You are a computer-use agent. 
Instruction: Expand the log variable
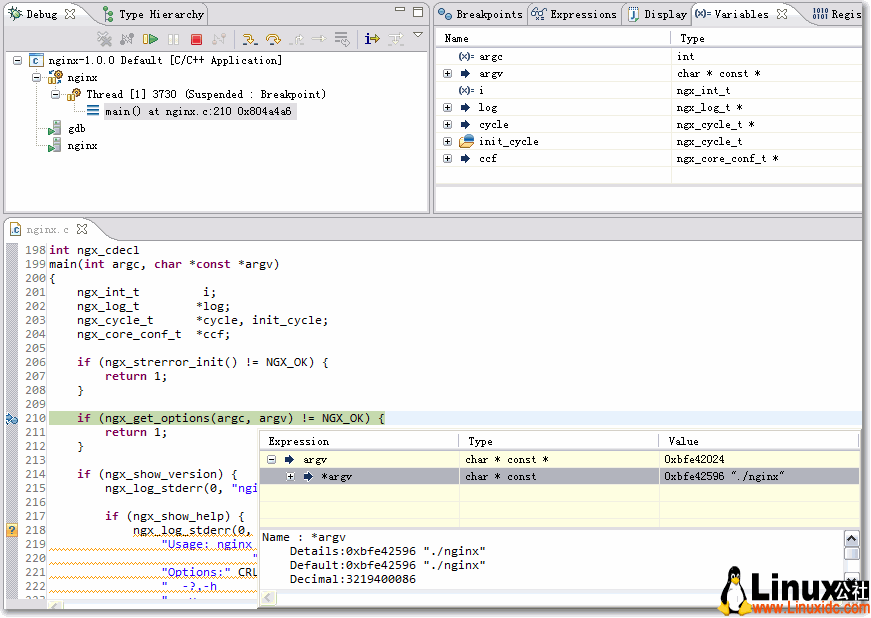point(448,107)
